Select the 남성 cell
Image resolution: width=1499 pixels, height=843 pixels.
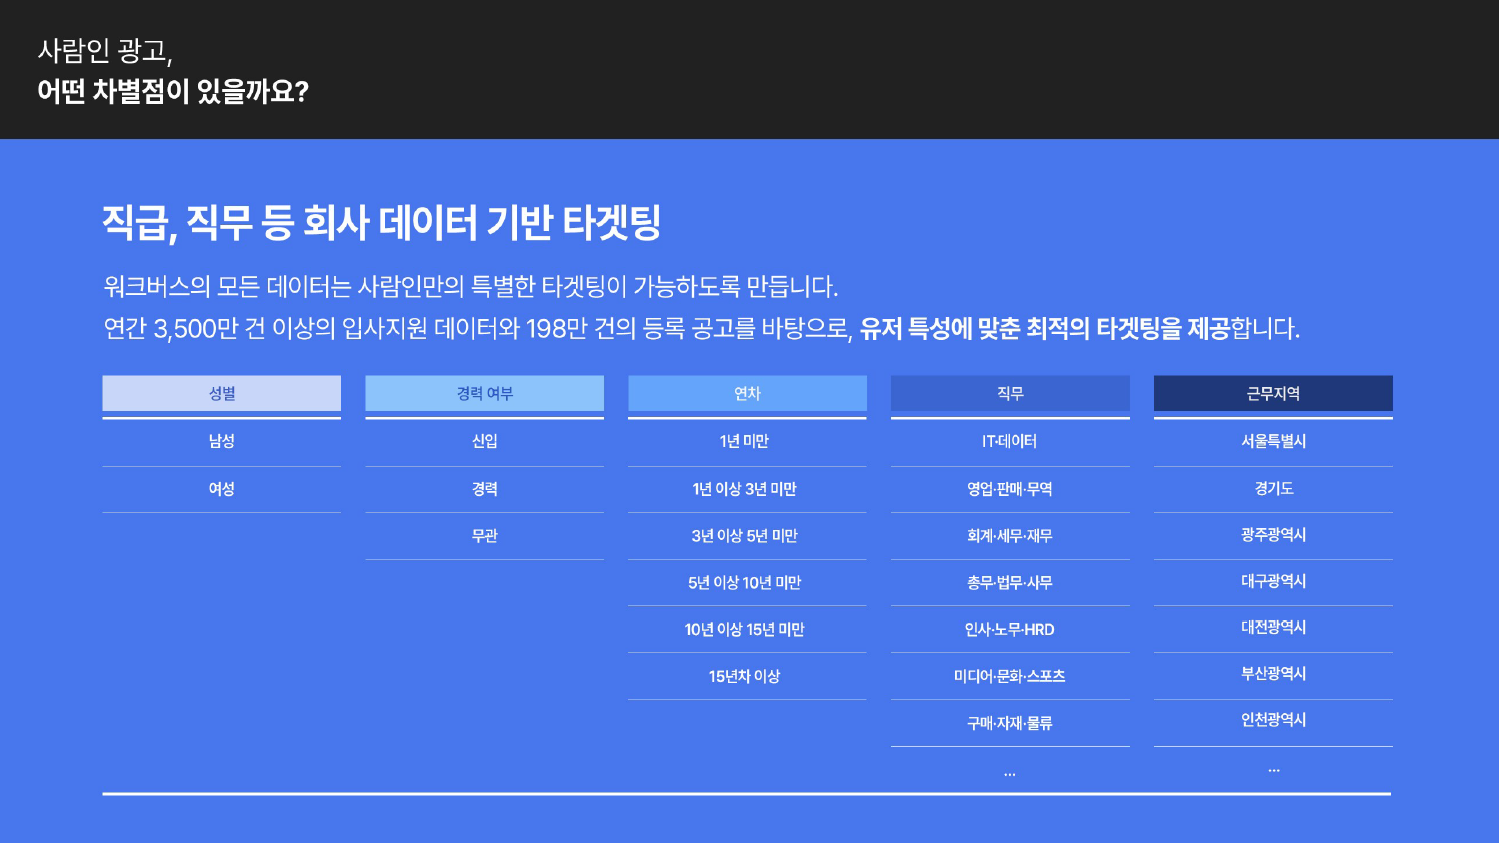[221, 442]
